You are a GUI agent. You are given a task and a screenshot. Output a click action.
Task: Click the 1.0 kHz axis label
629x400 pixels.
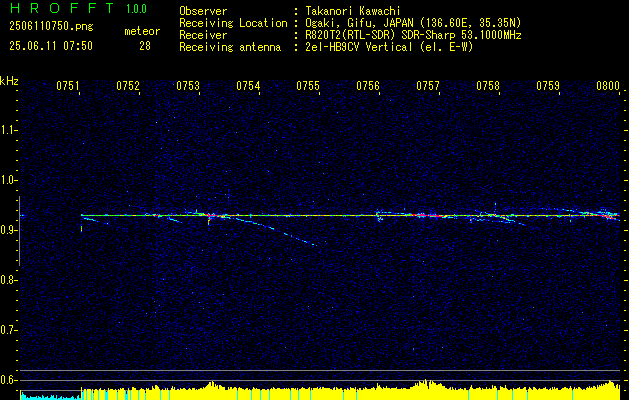(x=8, y=180)
